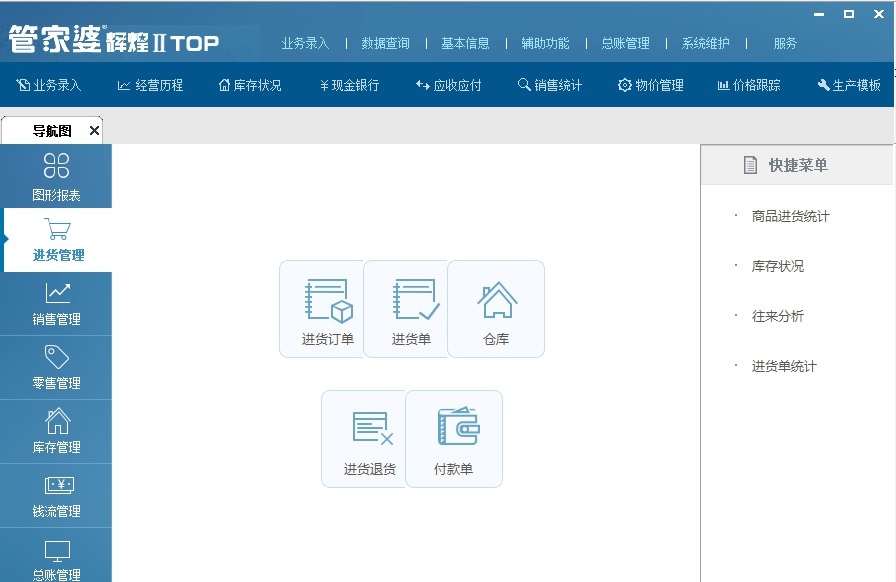Image resolution: width=896 pixels, height=582 pixels.
Task: Switch to 图形报表 in the sidebar
Action: coord(55,175)
